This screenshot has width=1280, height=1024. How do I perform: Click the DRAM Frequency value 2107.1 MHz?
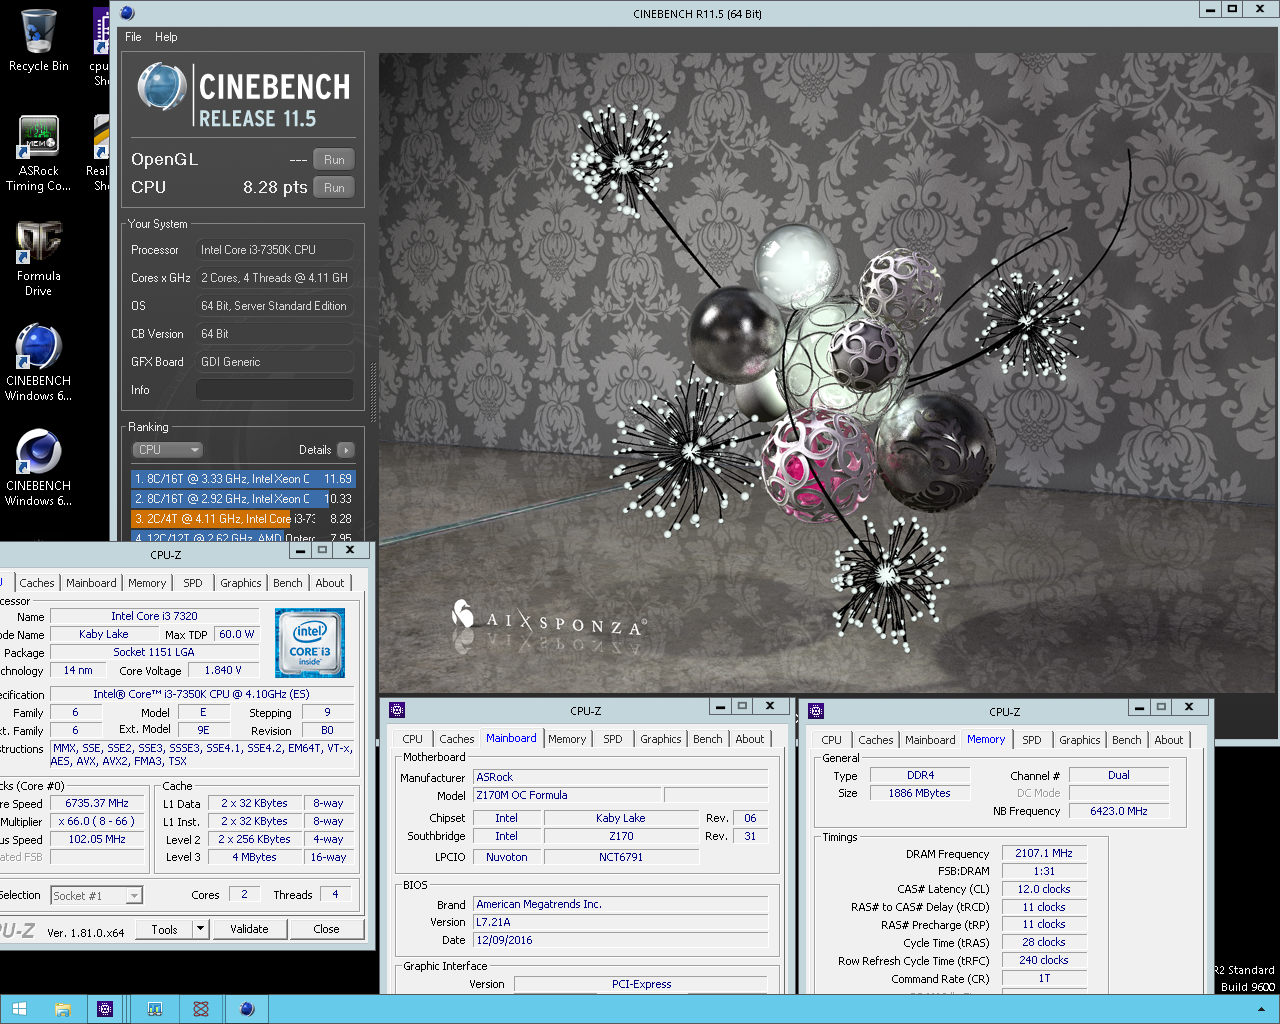point(1043,854)
